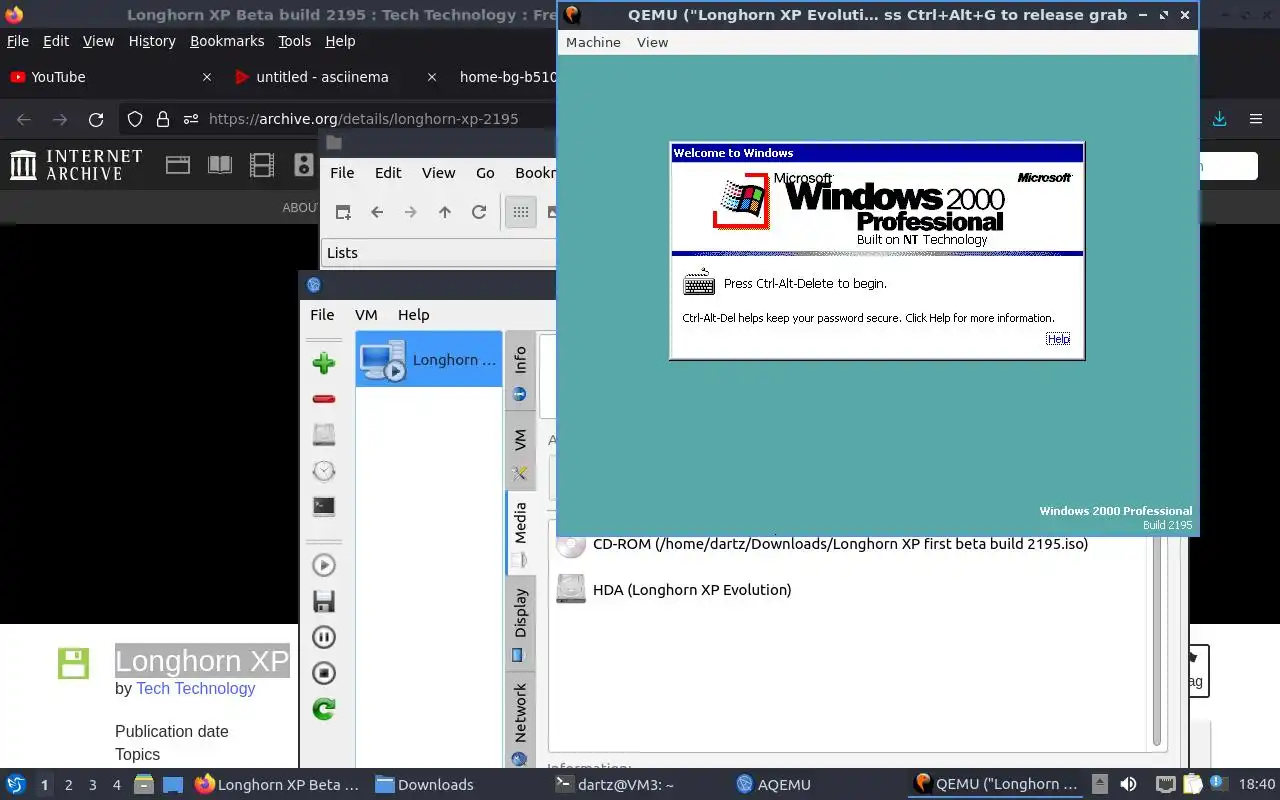Image resolution: width=1280 pixels, height=800 pixels.
Task: Click the Firefox forward arrow
Action: click(60, 119)
